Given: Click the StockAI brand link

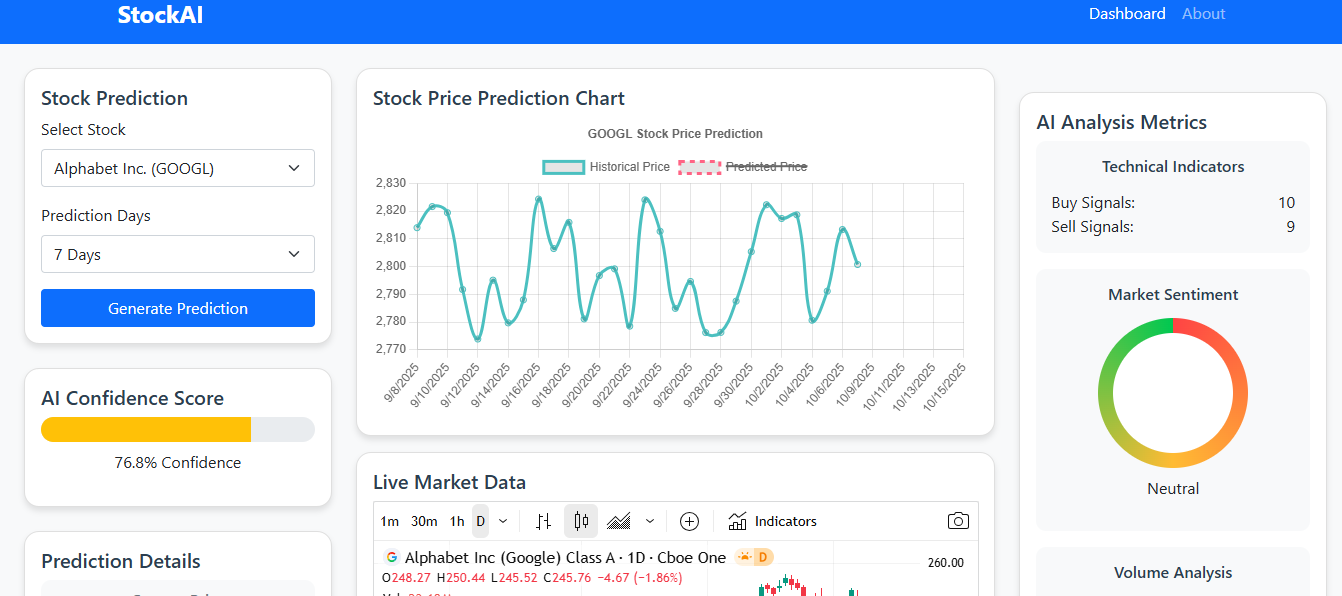Looking at the screenshot, I should pyautogui.click(x=160, y=15).
